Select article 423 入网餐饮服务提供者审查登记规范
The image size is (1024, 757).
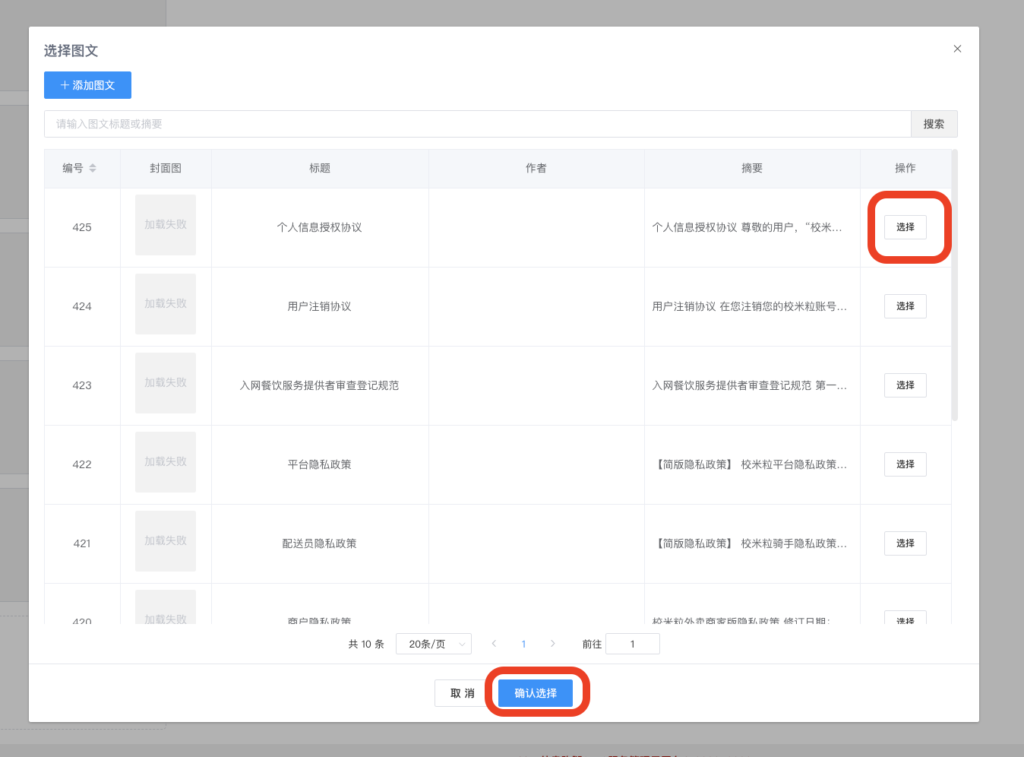[x=905, y=385]
